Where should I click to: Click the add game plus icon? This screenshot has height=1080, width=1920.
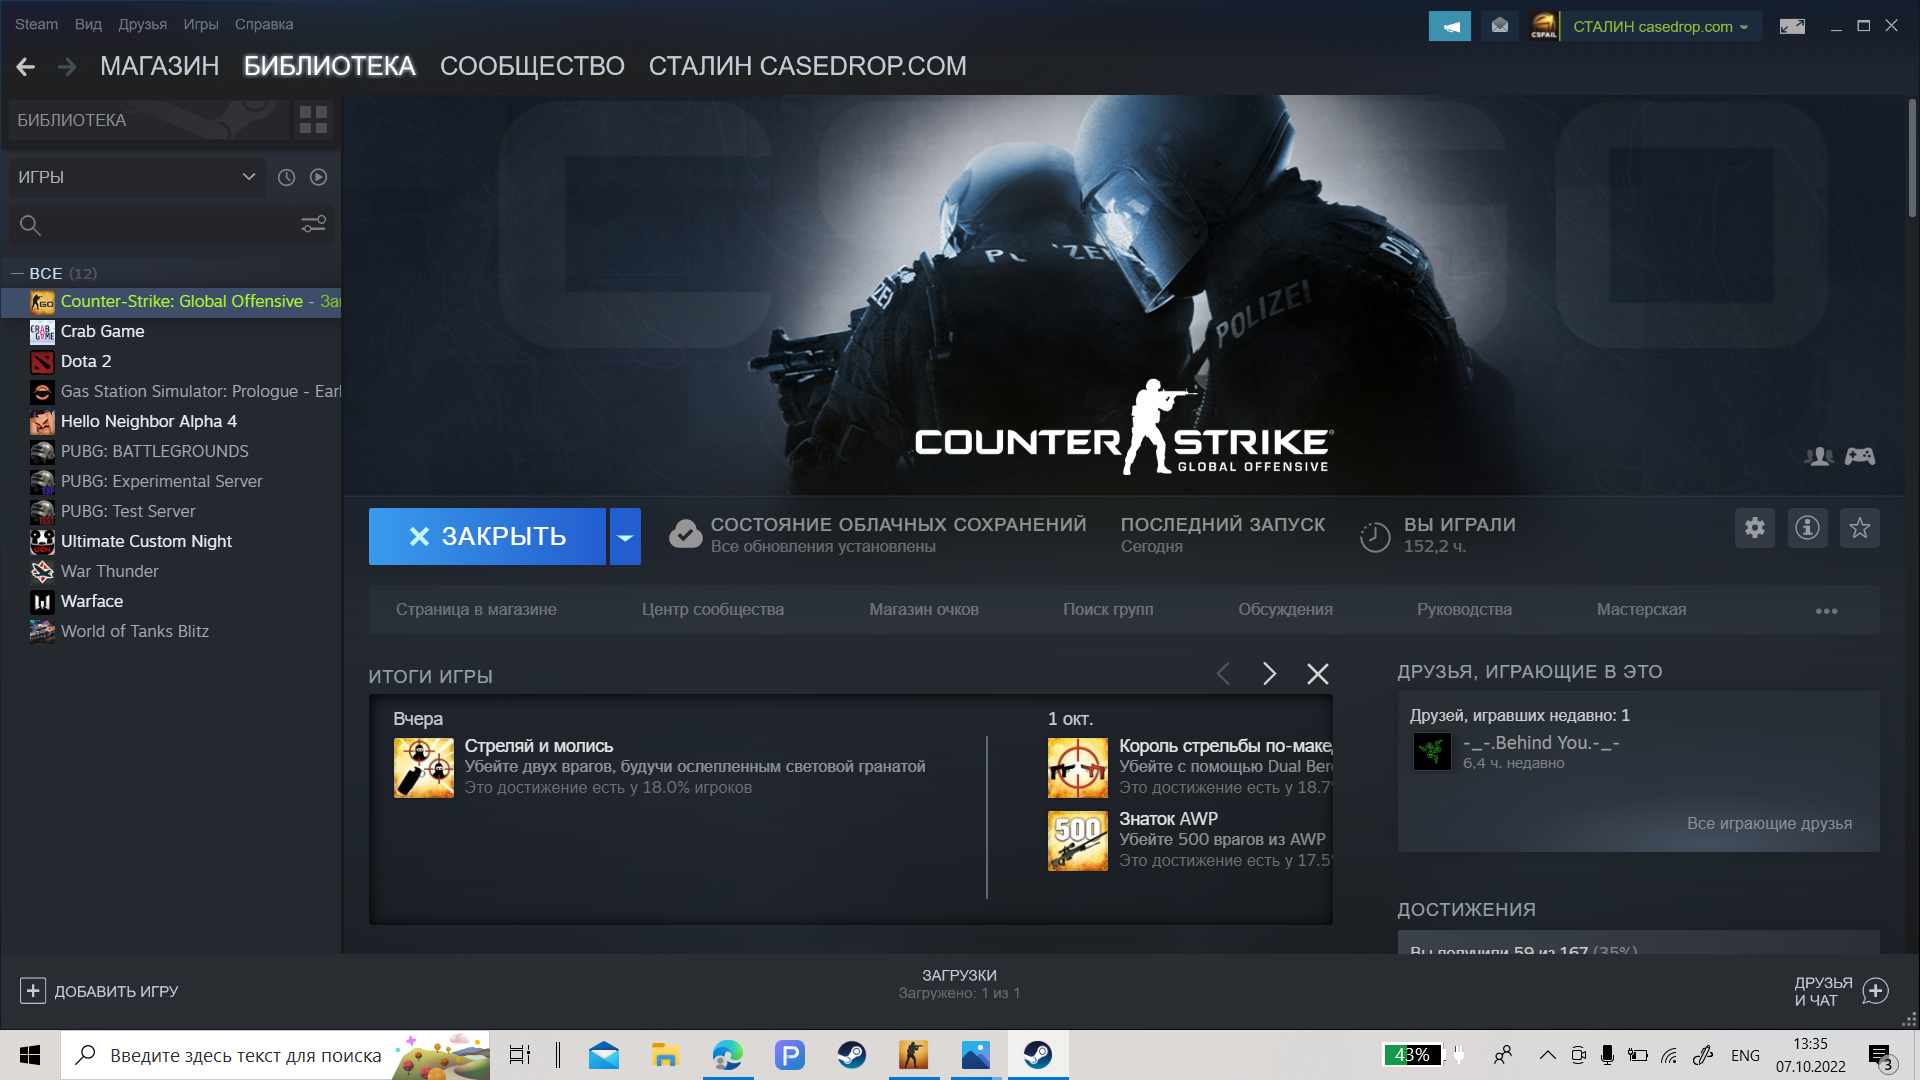pos(33,991)
